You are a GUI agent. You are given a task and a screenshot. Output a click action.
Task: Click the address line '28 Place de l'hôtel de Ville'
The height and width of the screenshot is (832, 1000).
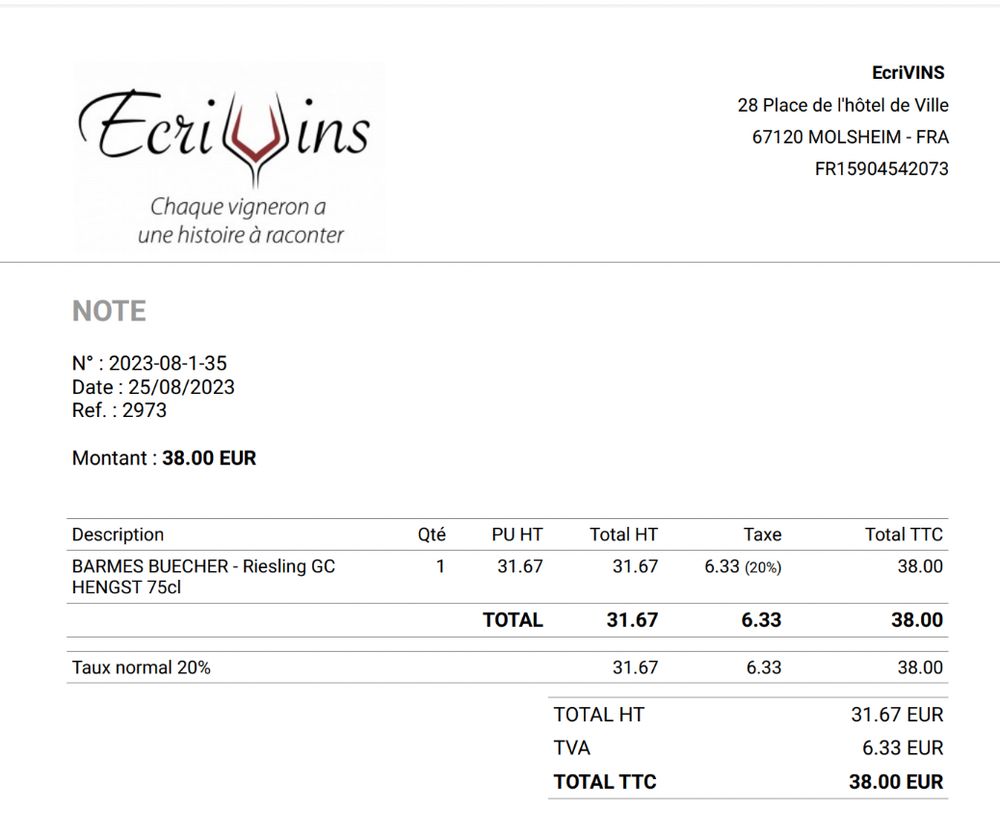pos(842,105)
